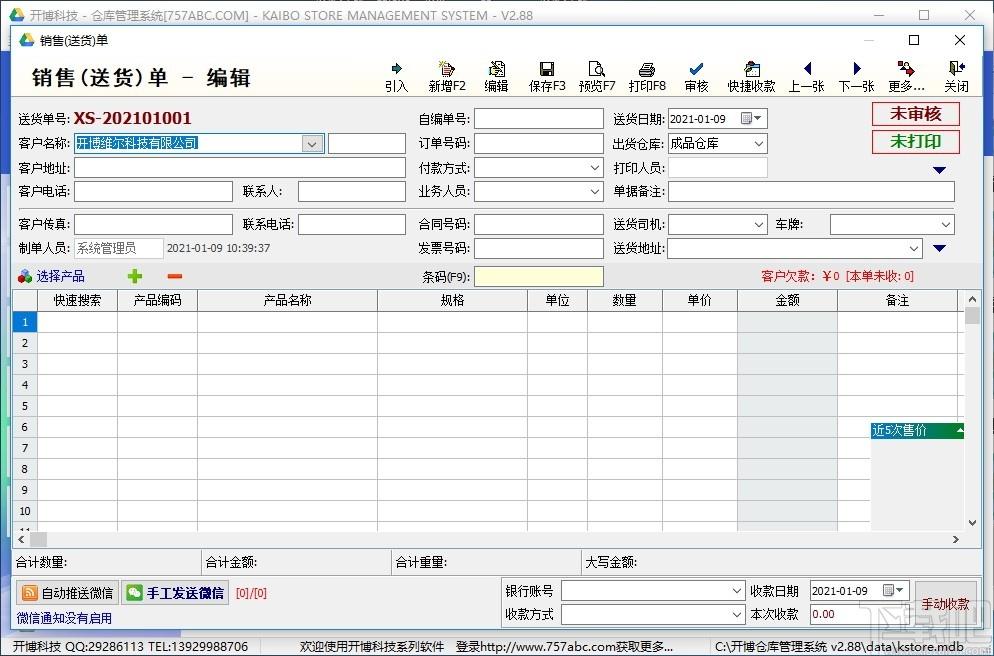Click the 发票号码 input field
Screen dimensions: 994x656
pyautogui.click(x=539, y=248)
